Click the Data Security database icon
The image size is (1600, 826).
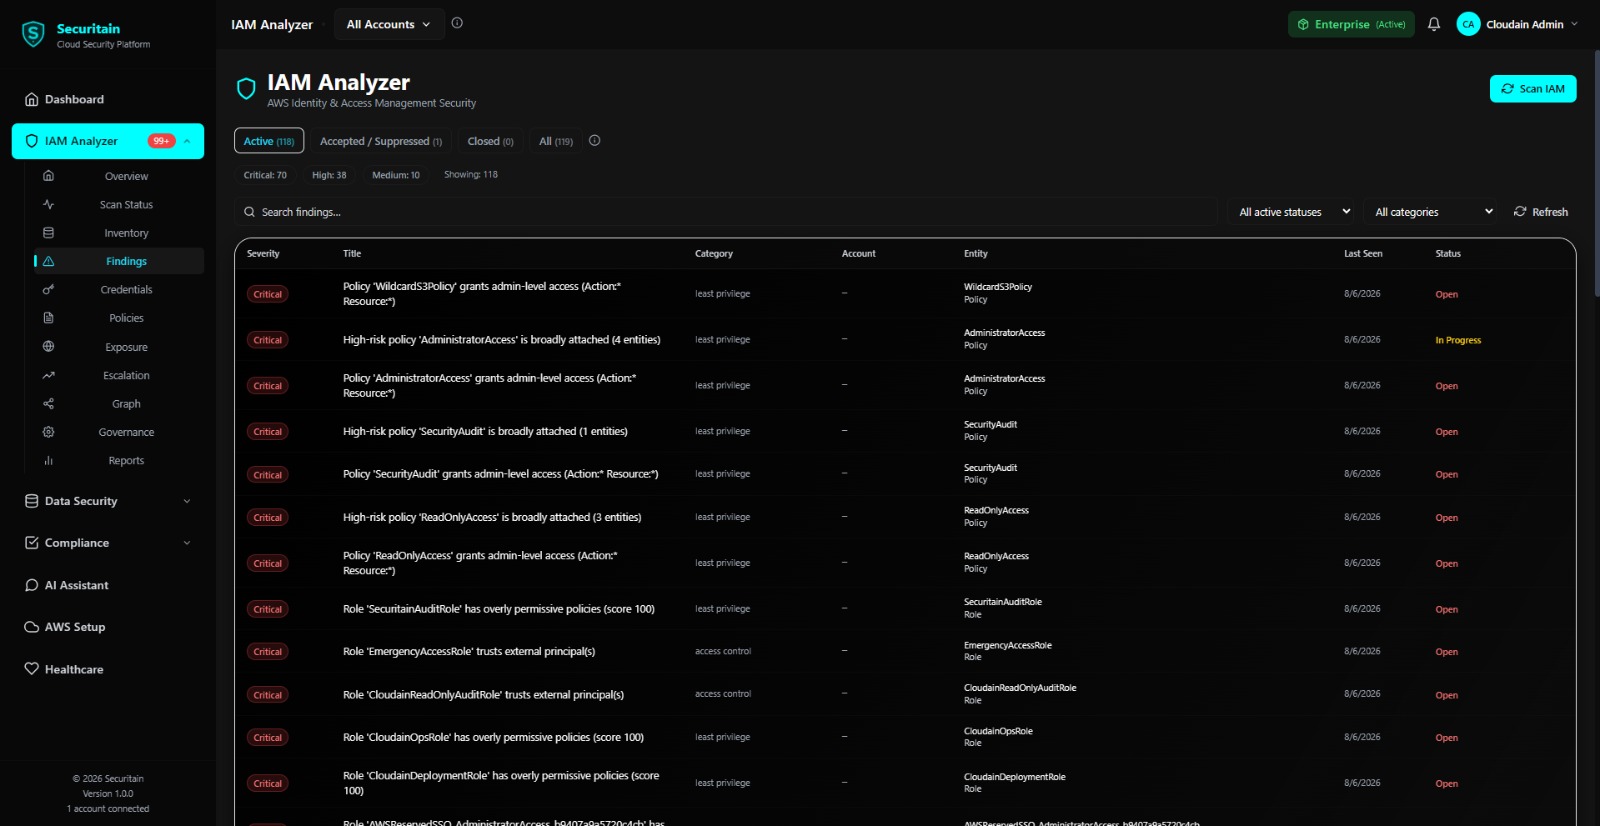point(31,501)
